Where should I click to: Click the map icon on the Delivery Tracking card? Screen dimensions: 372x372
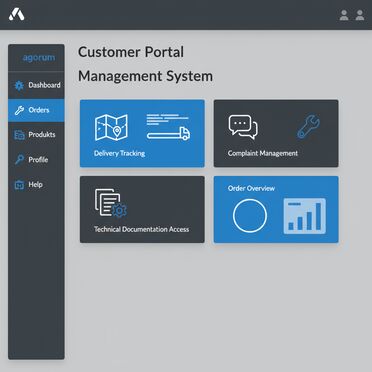click(x=111, y=128)
